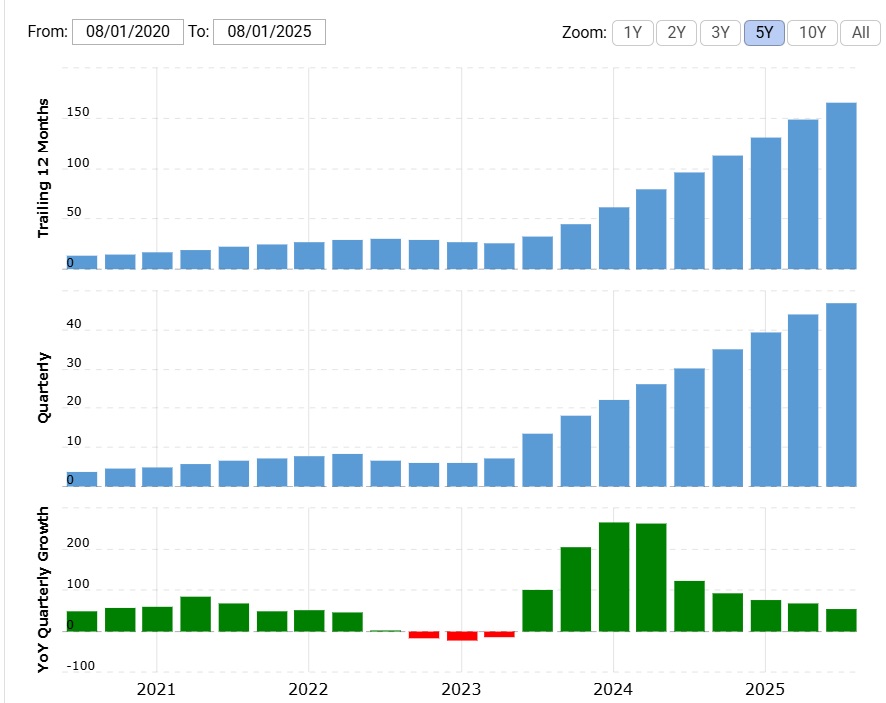Set chart zoom to 1Y
The image size is (886, 703).
click(x=632, y=32)
